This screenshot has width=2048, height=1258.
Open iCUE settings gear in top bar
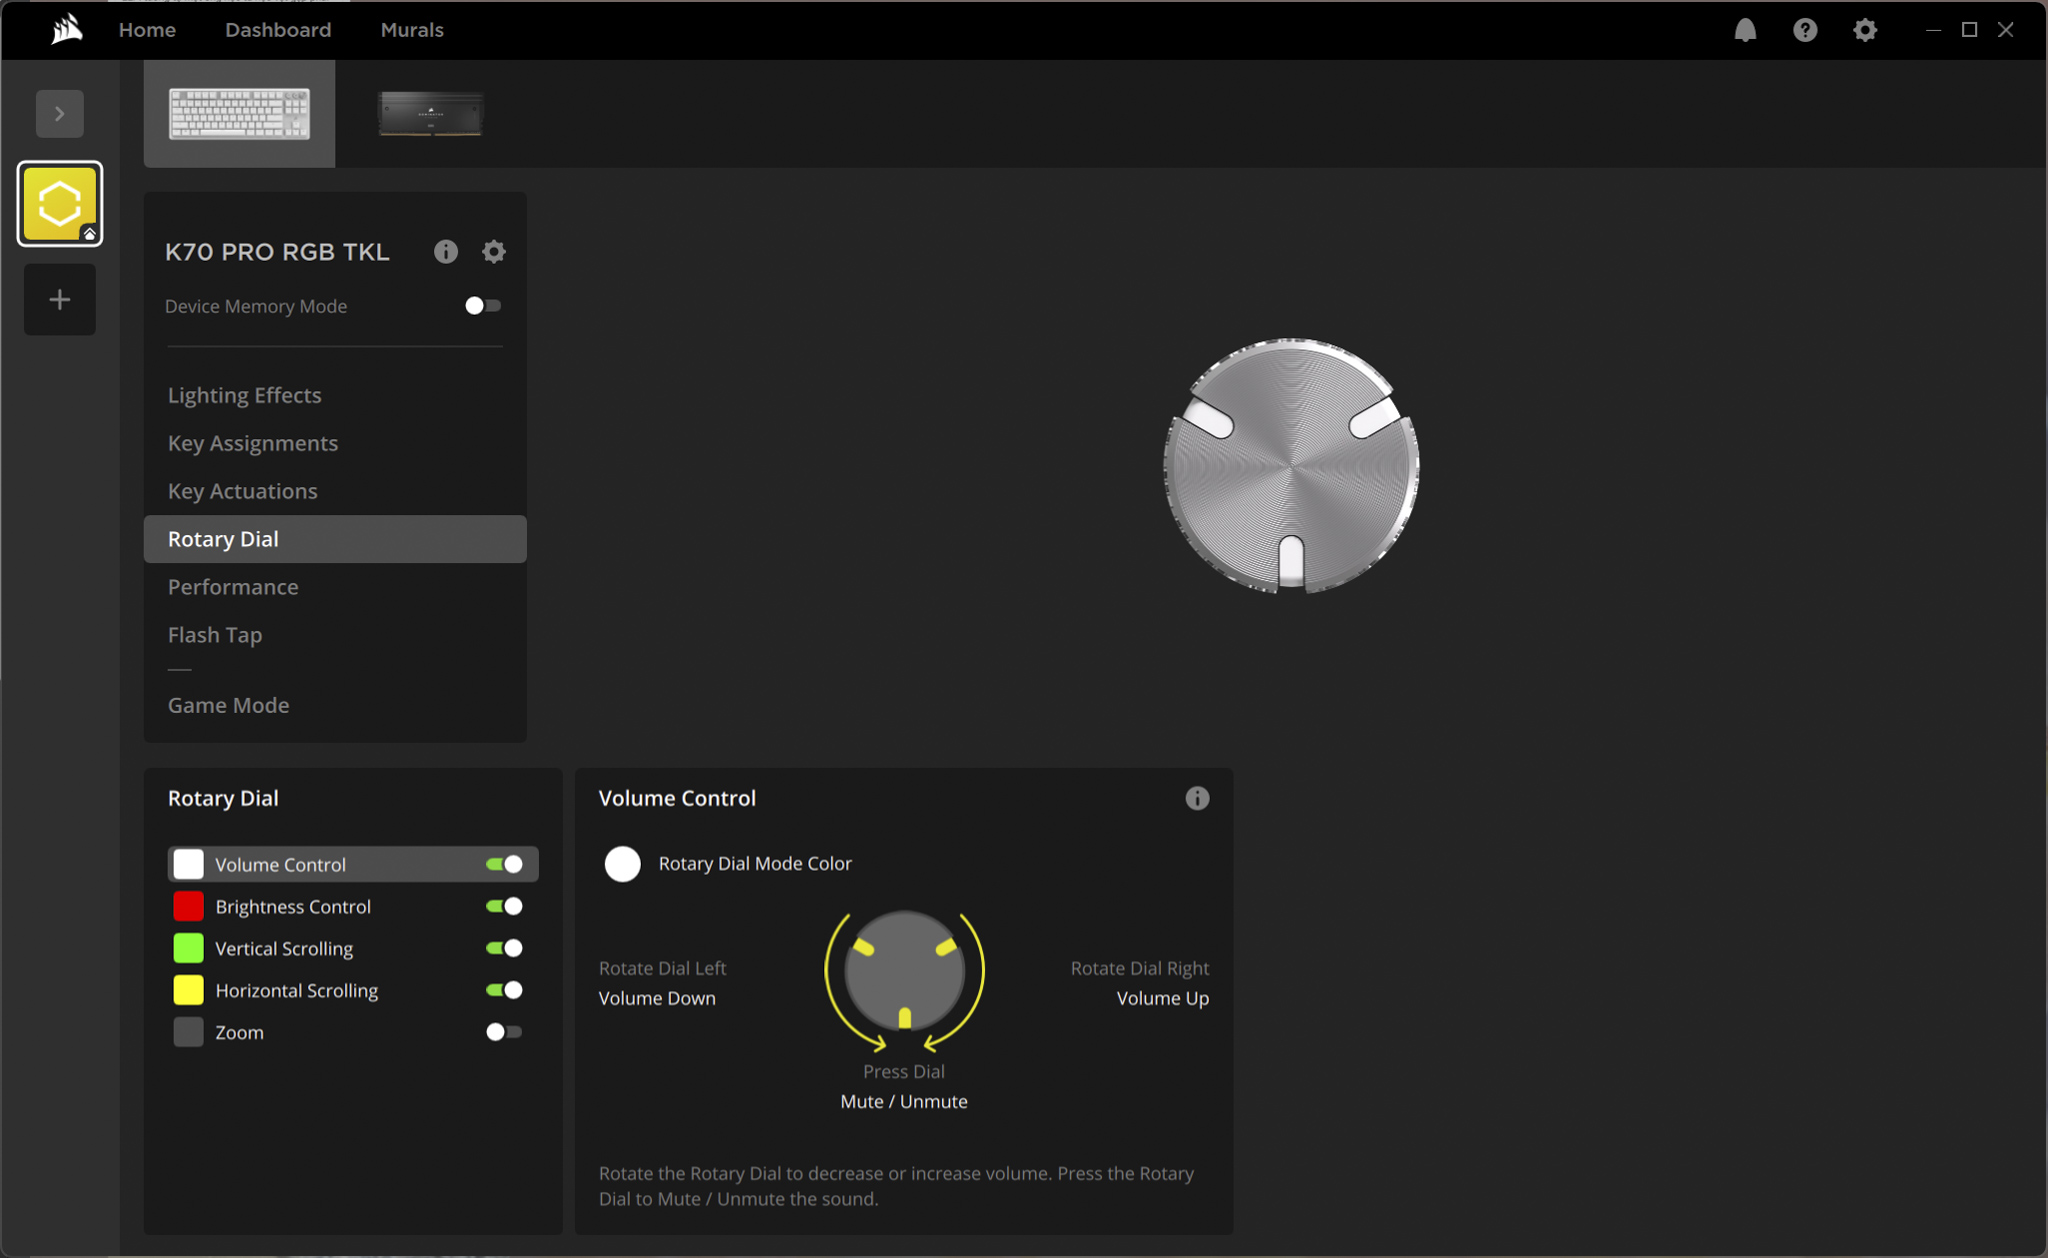(x=1864, y=30)
